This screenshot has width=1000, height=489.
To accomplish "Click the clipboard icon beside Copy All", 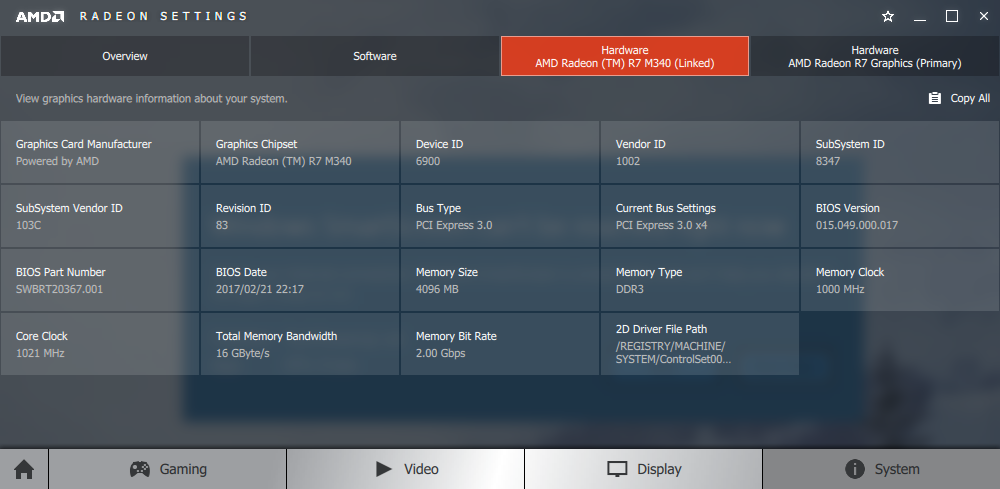I will (x=934, y=98).
